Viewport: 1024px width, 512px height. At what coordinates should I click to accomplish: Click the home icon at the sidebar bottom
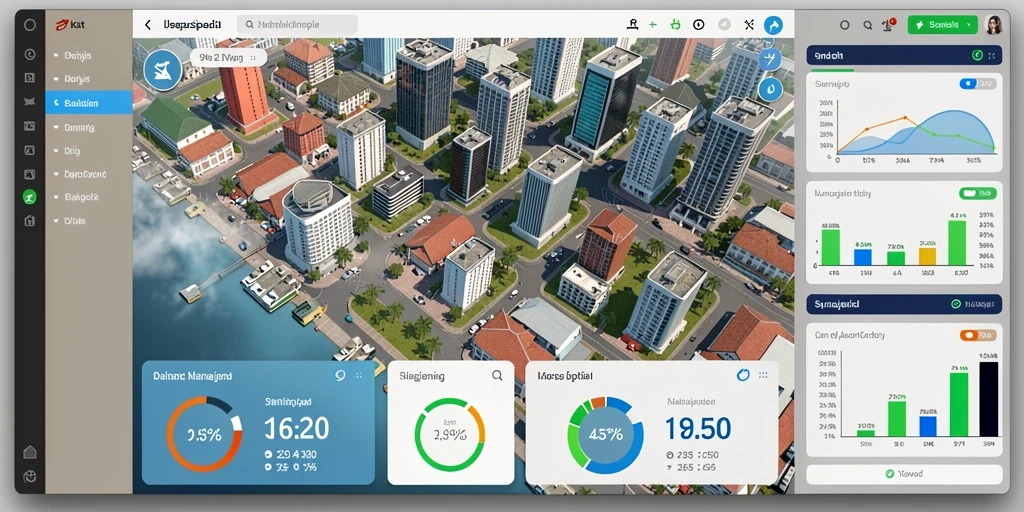click(x=29, y=451)
